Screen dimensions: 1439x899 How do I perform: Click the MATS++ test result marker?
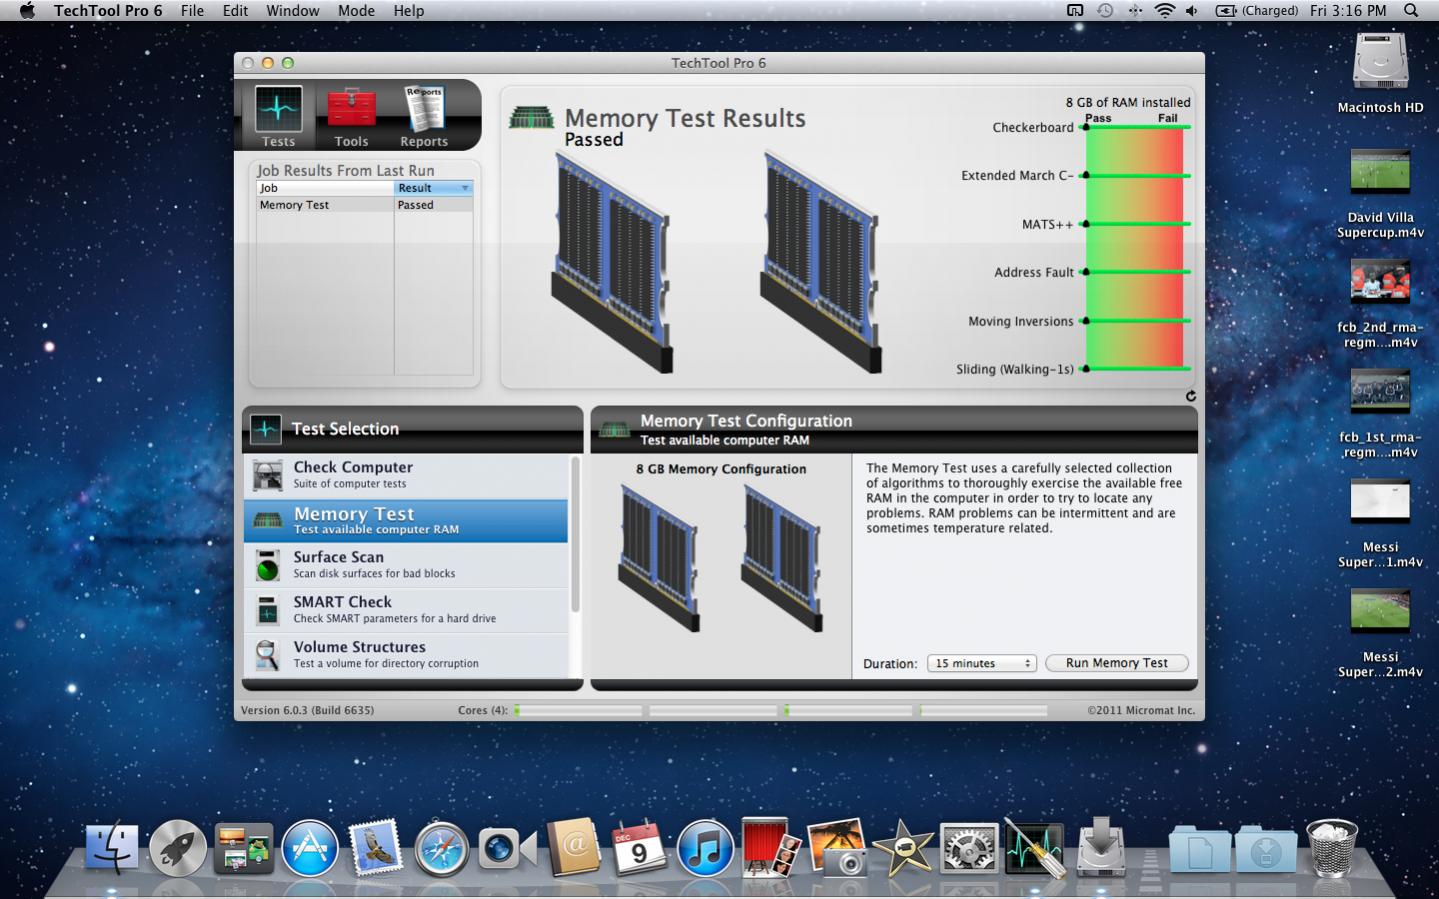[1086, 224]
